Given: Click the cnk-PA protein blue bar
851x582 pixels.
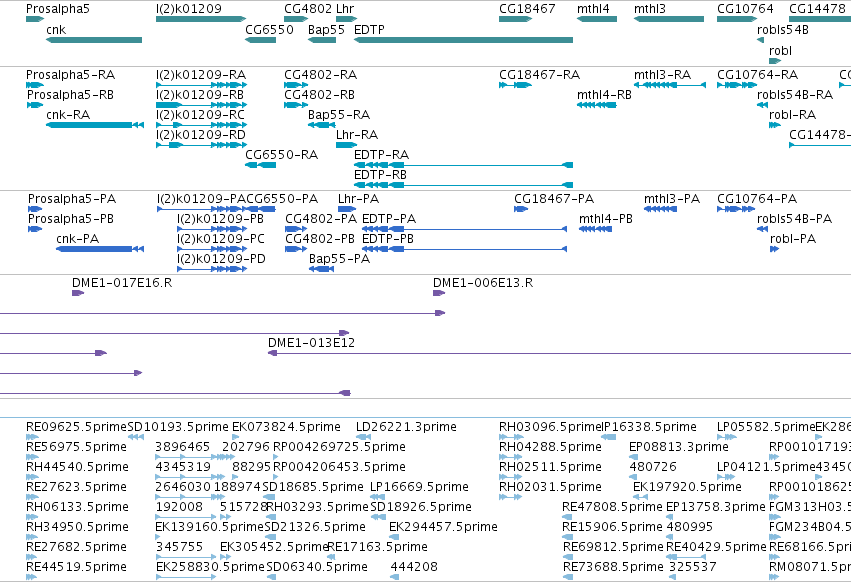Looking at the screenshot, I should pyautogui.click(x=100, y=249).
